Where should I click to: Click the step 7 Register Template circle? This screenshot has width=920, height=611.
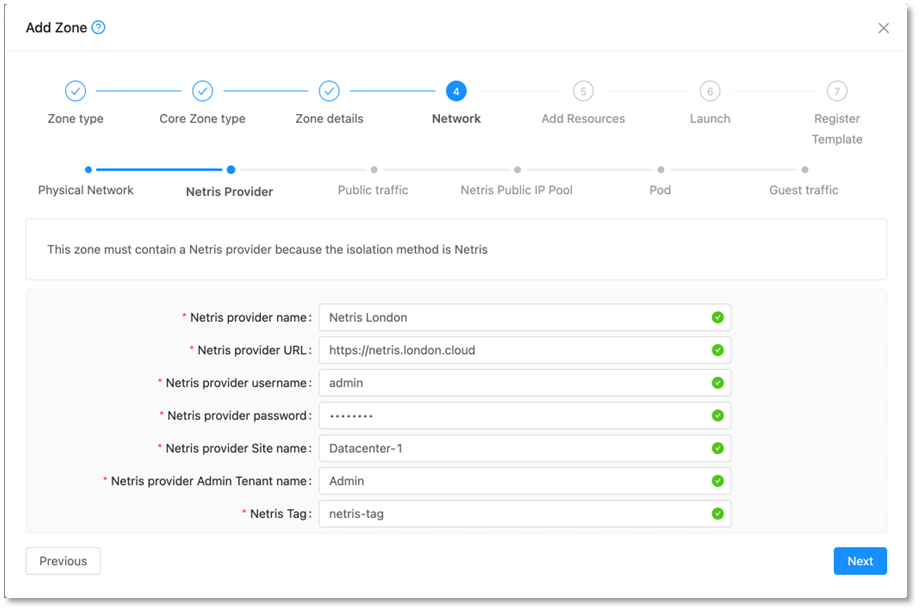point(837,91)
